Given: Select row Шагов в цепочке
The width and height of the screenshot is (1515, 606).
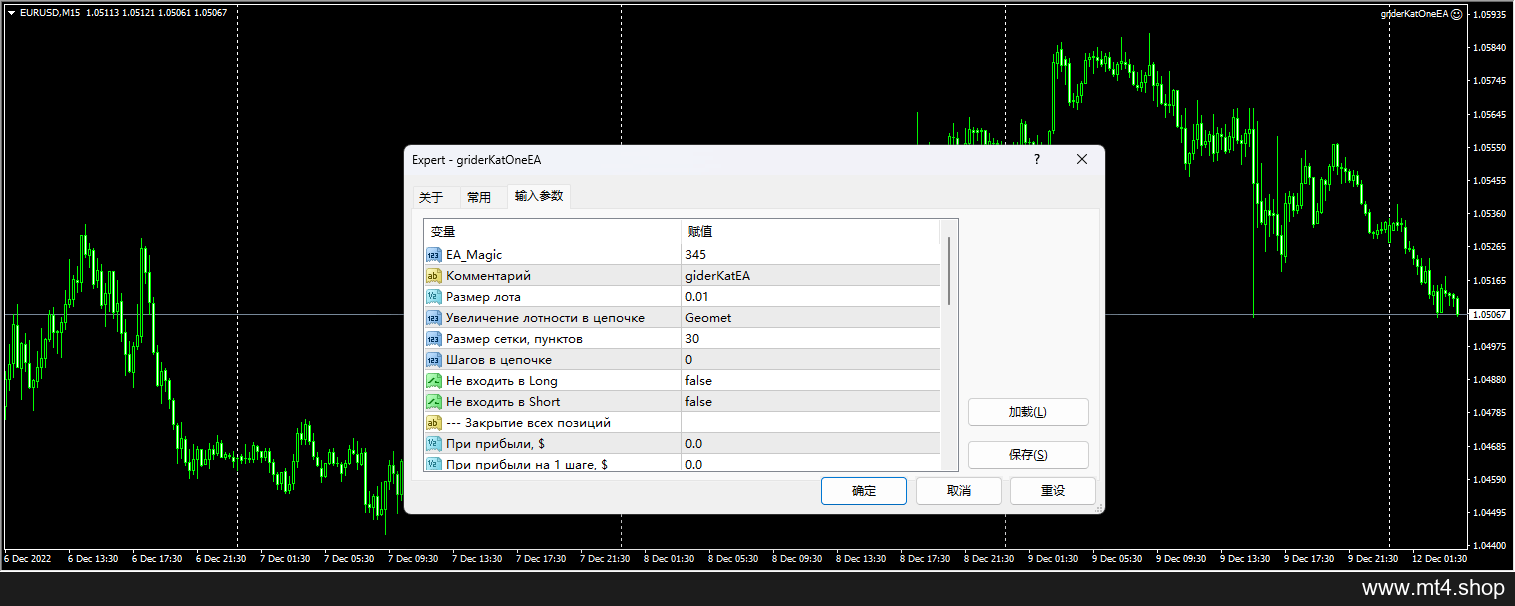Looking at the screenshot, I should (682, 360).
